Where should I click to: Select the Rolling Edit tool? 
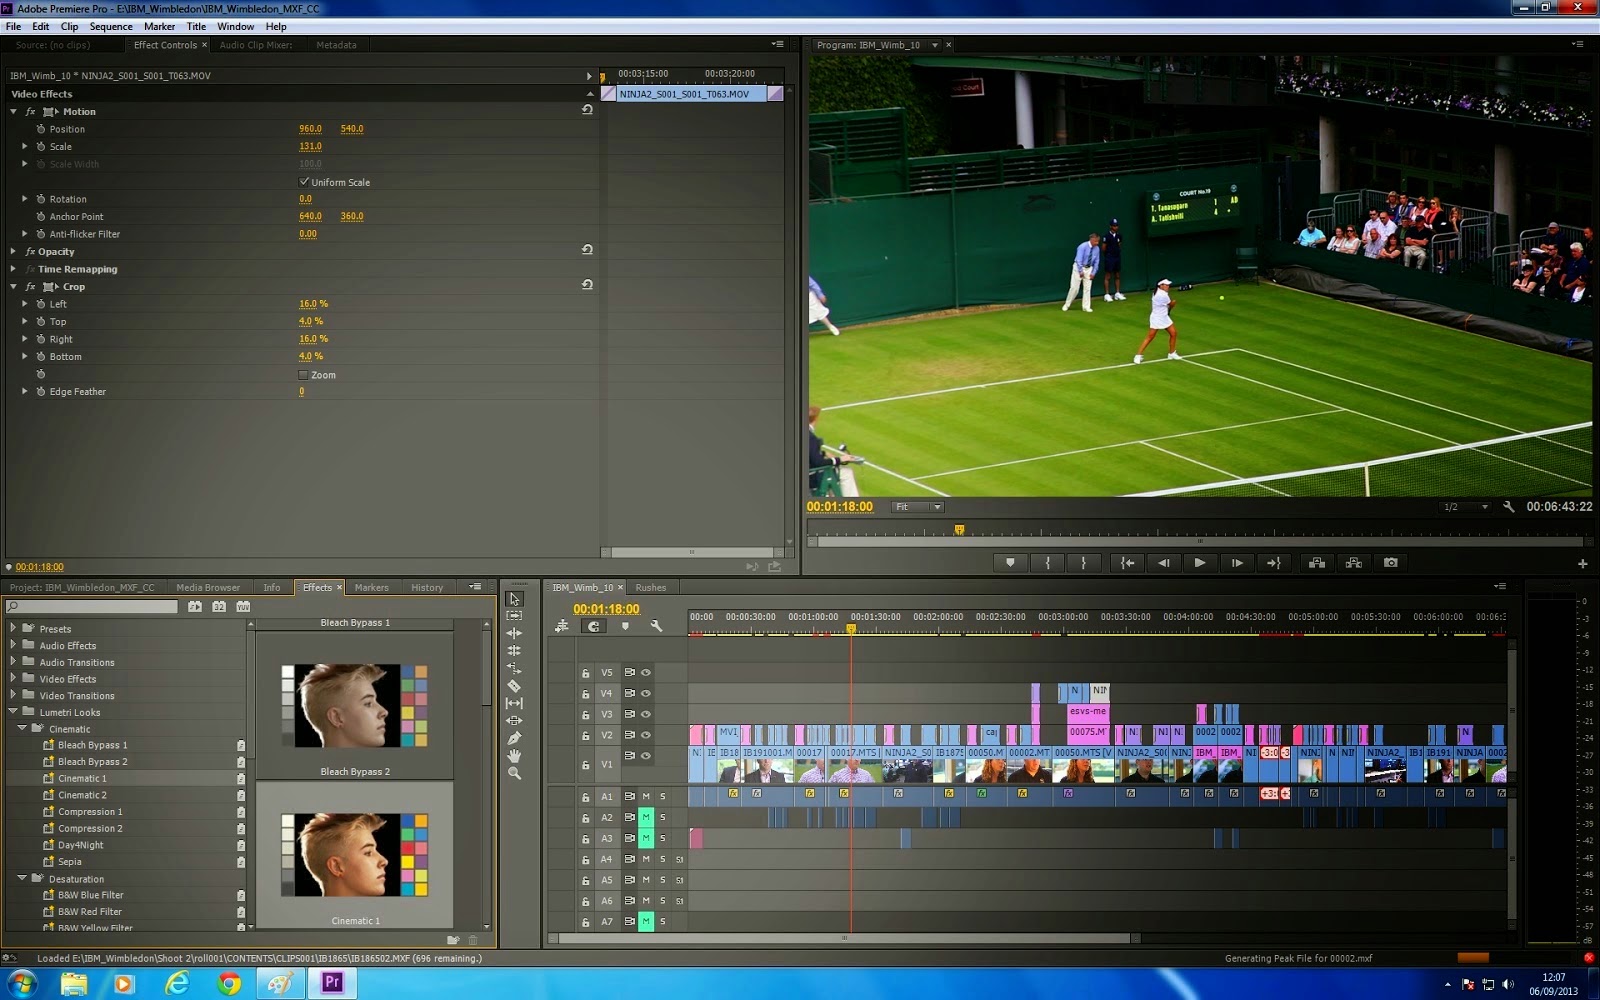(x=514, y=650)
